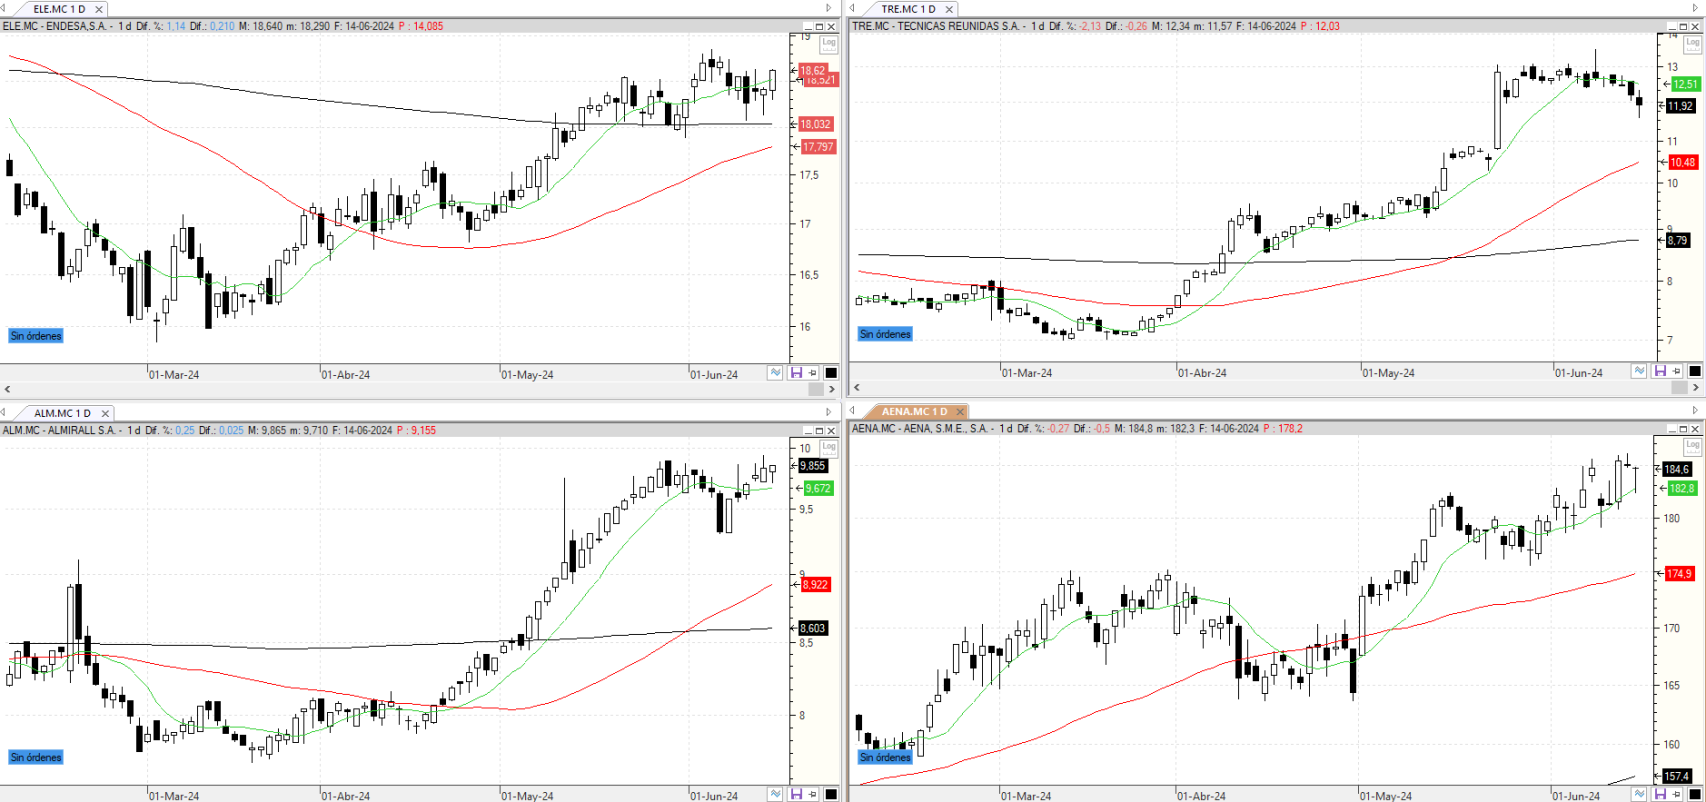The width and height of the screenshot is (1706, 802).
Task: Close the TRE.MC 1 D tab
Action: [949, 9]
